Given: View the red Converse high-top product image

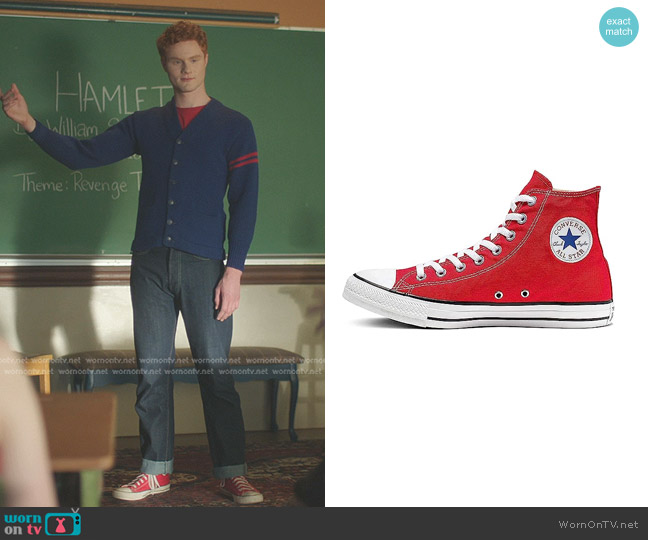Looking at the screenshot, I should (x=478, y=250).
